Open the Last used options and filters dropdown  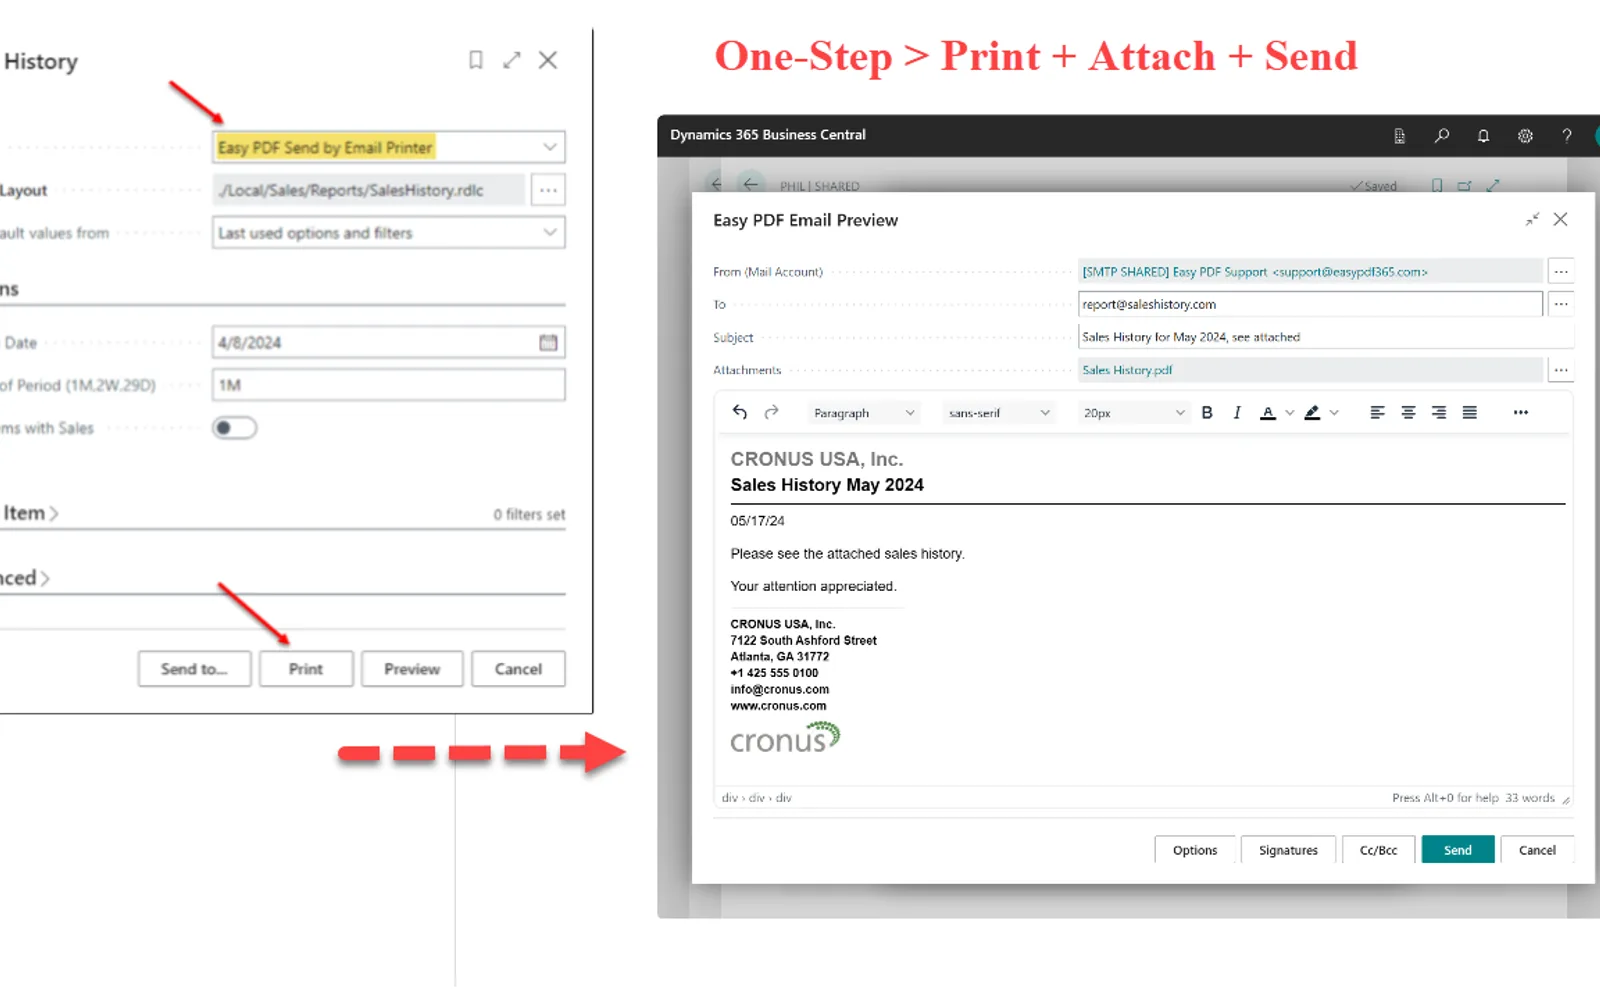pos(389,233)
